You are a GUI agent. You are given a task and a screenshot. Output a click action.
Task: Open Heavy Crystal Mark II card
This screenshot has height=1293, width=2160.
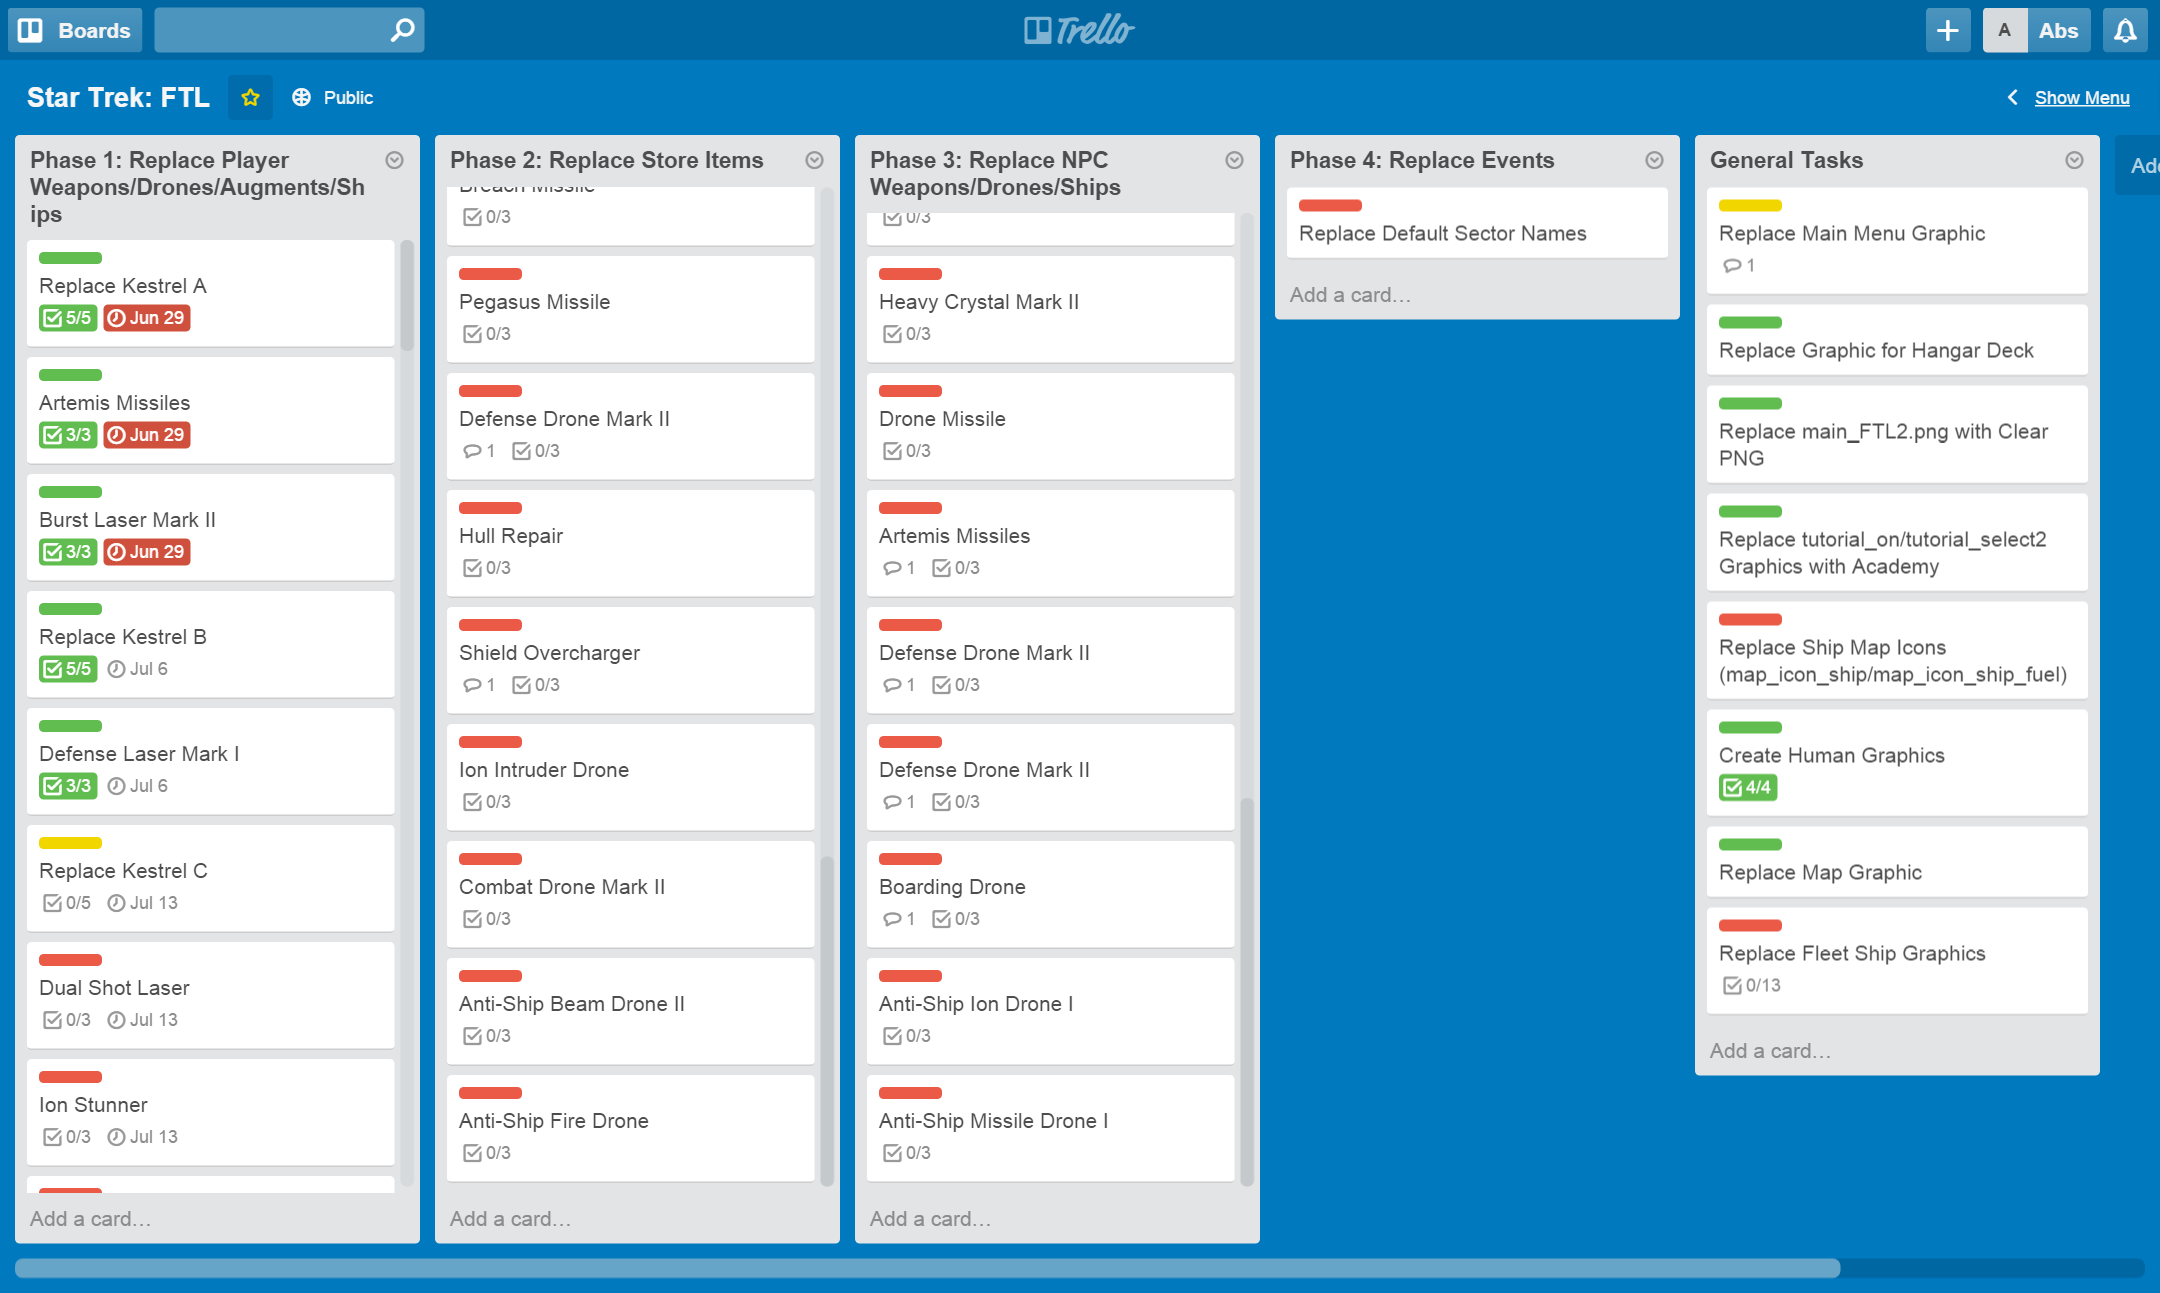[1050, 308]
